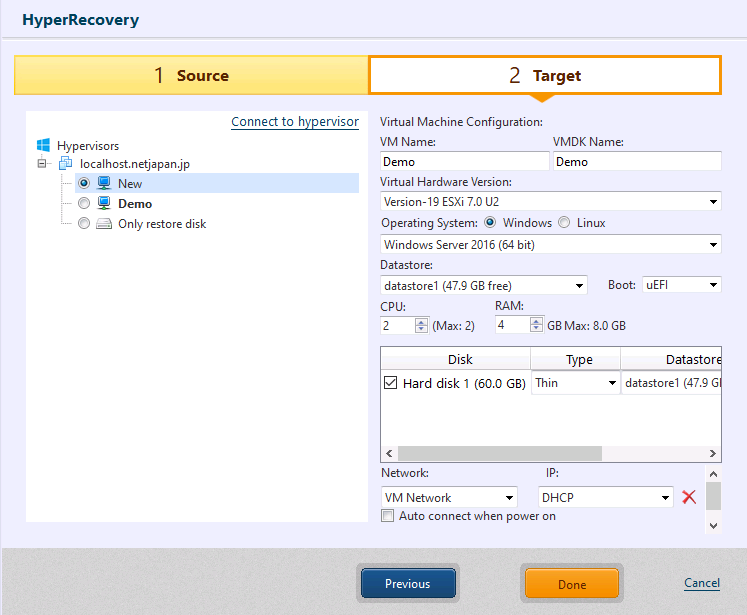
Task: Click the localhost.netjapan.jp host icon
Action: pyautogui.click(x=65, y=164)
